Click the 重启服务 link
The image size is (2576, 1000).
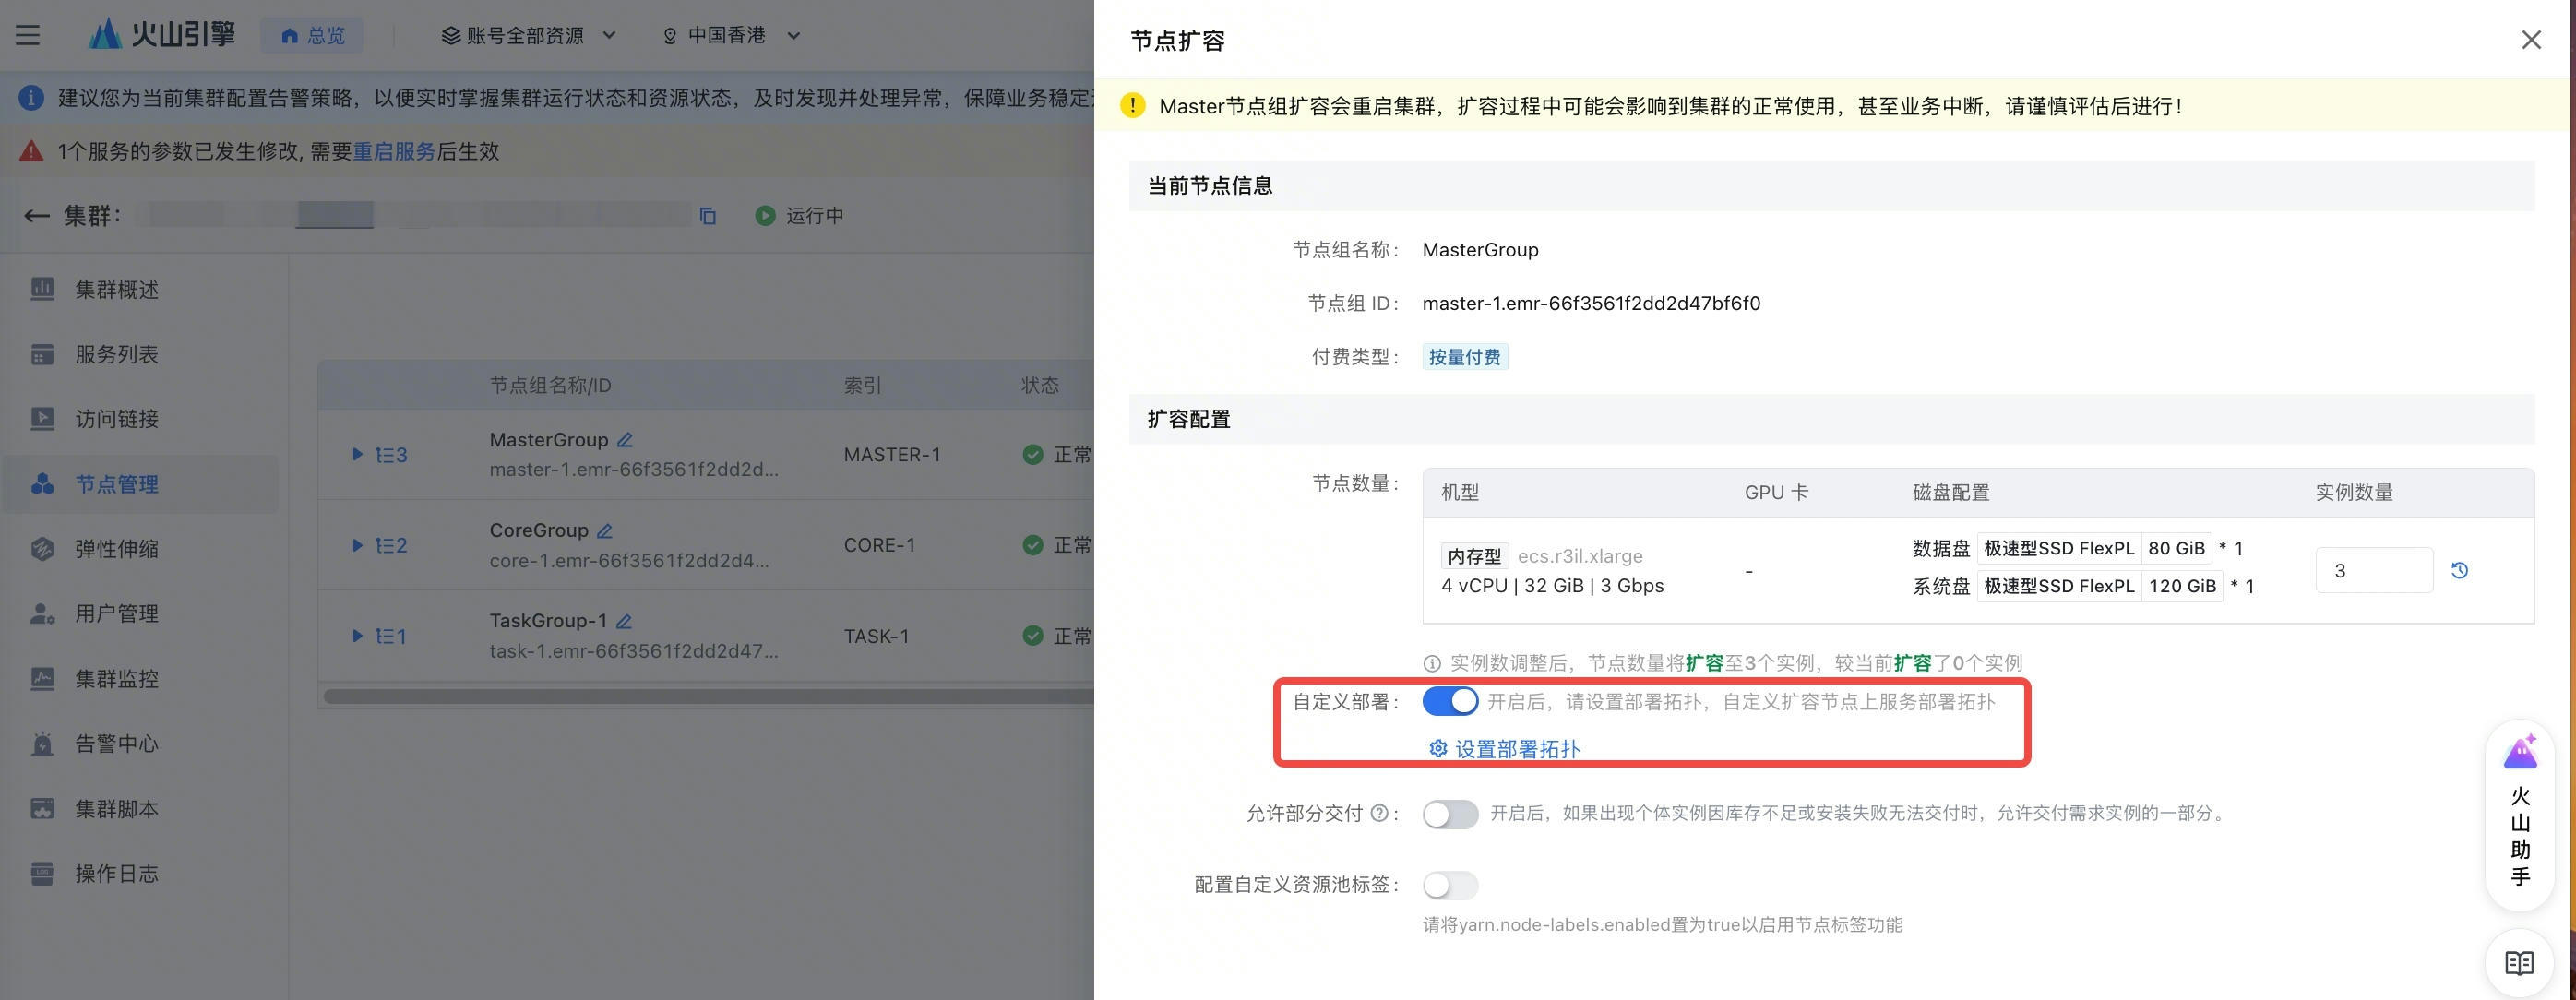click(394, 151)
